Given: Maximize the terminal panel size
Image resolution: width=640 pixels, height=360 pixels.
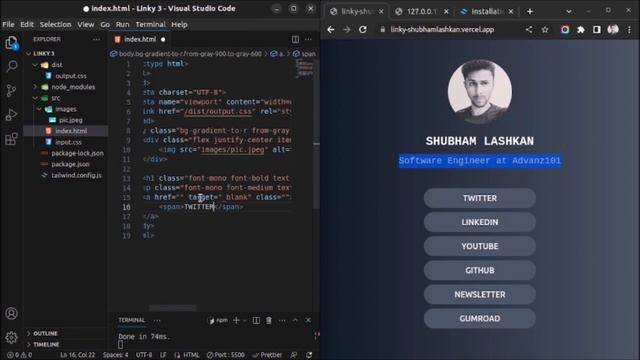Looking at the screenshot, I should [x=295, y=320].
